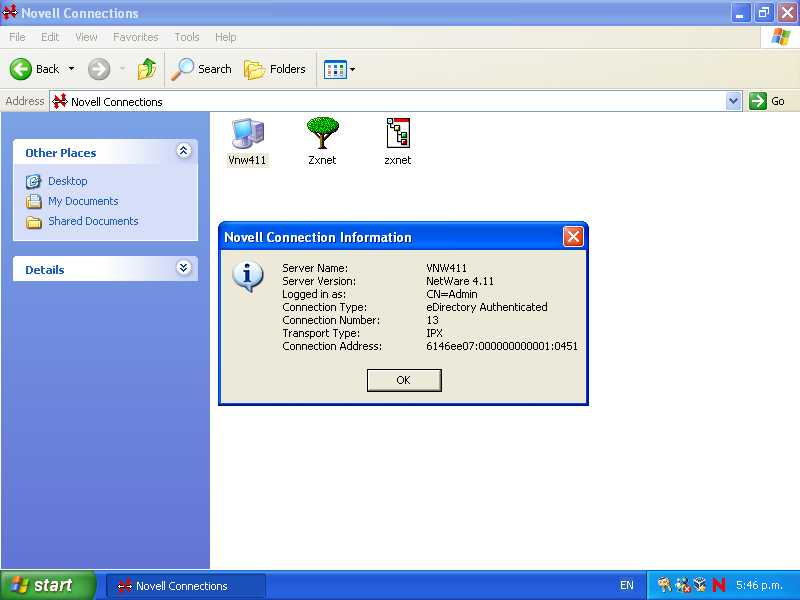The image size is (800, 600).
Task: Click the Novell icon in address bar
Action: point(60,101)
